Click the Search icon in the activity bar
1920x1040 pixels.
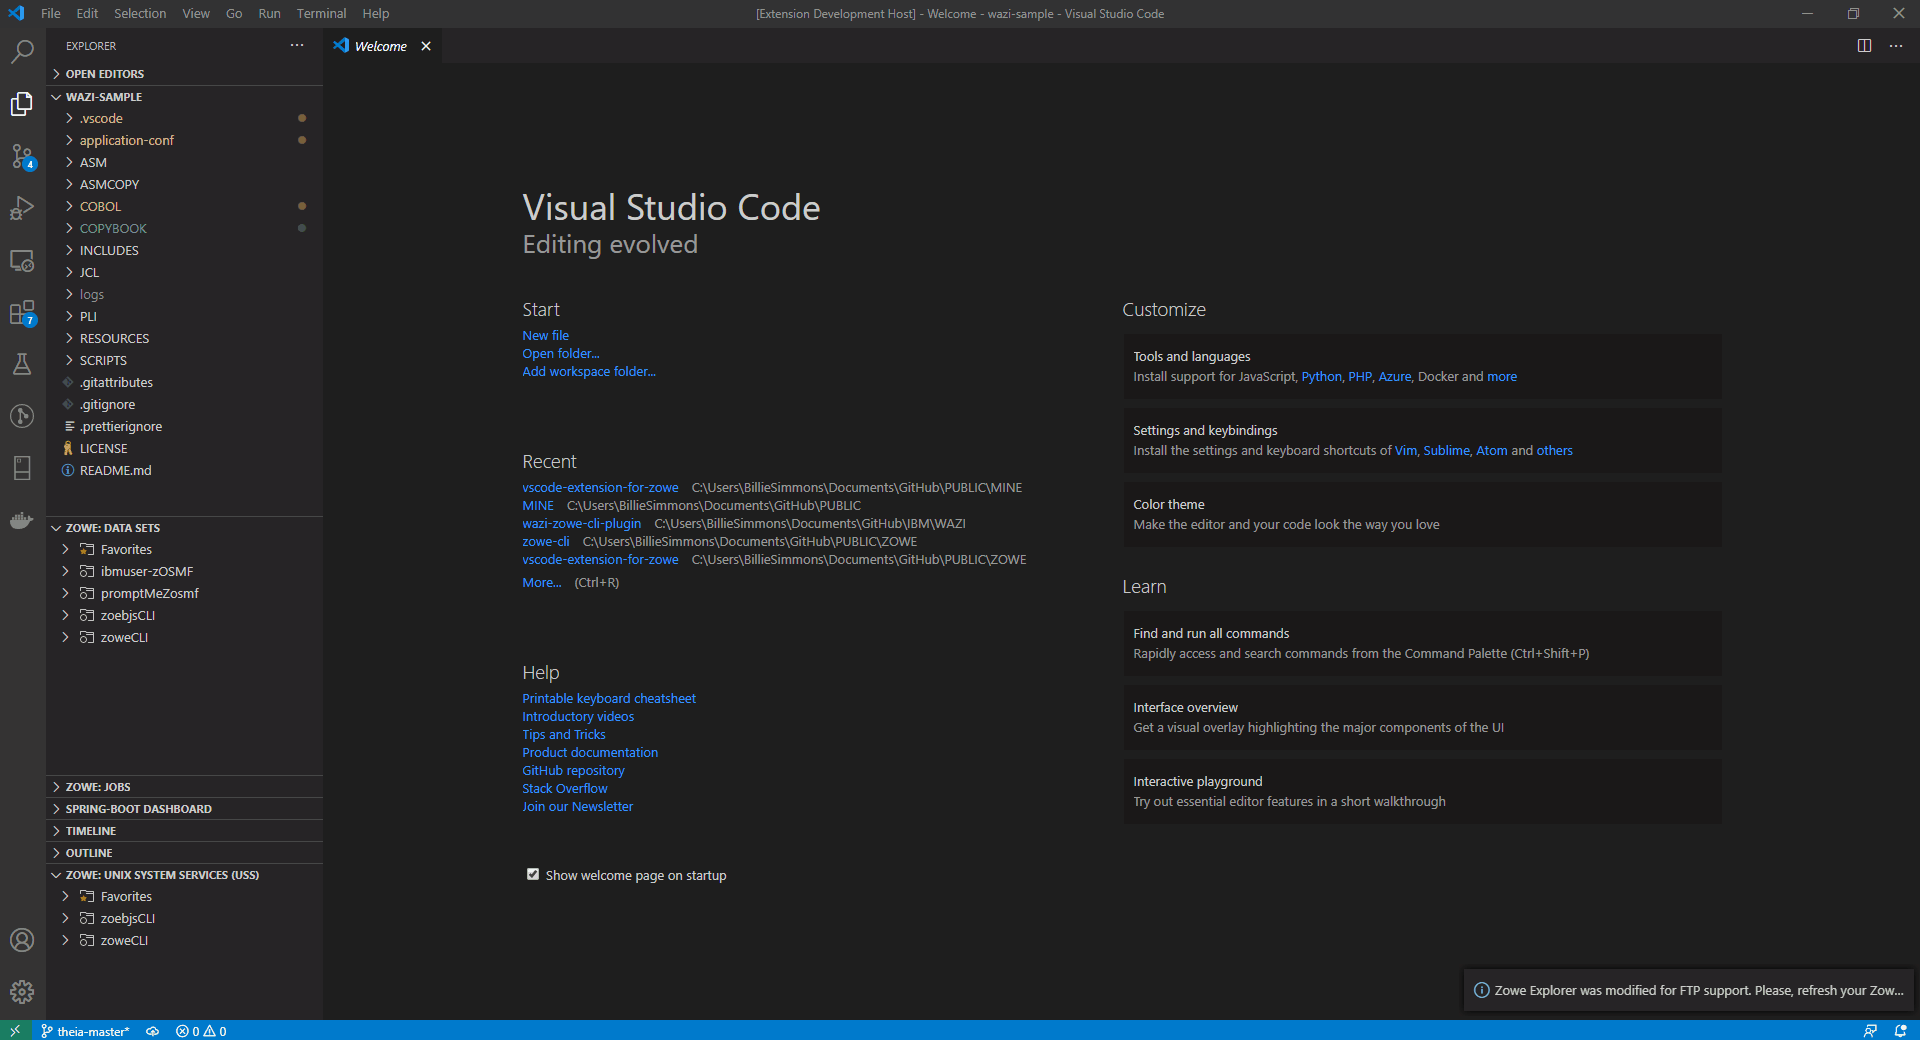click(x=22, y=51)
